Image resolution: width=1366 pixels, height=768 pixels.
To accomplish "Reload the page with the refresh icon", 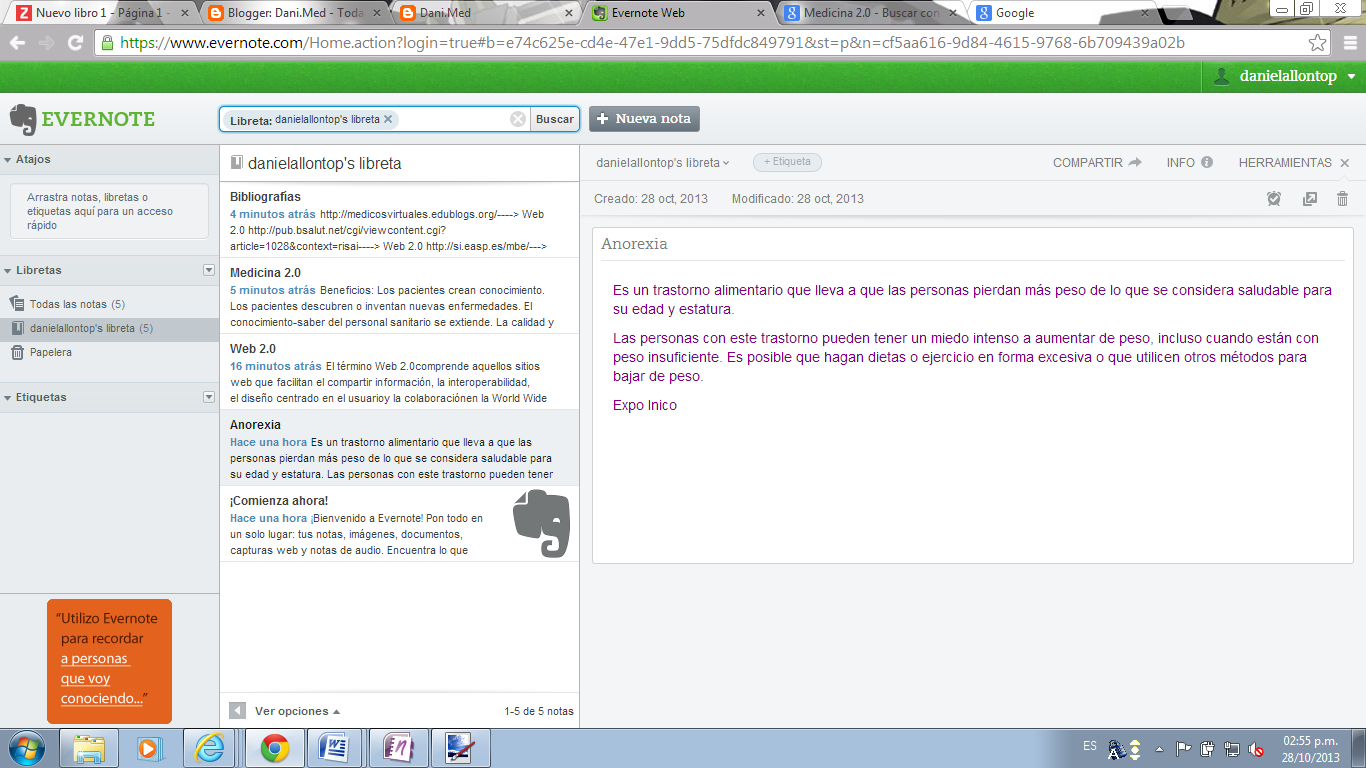I will tap(75, 43).
